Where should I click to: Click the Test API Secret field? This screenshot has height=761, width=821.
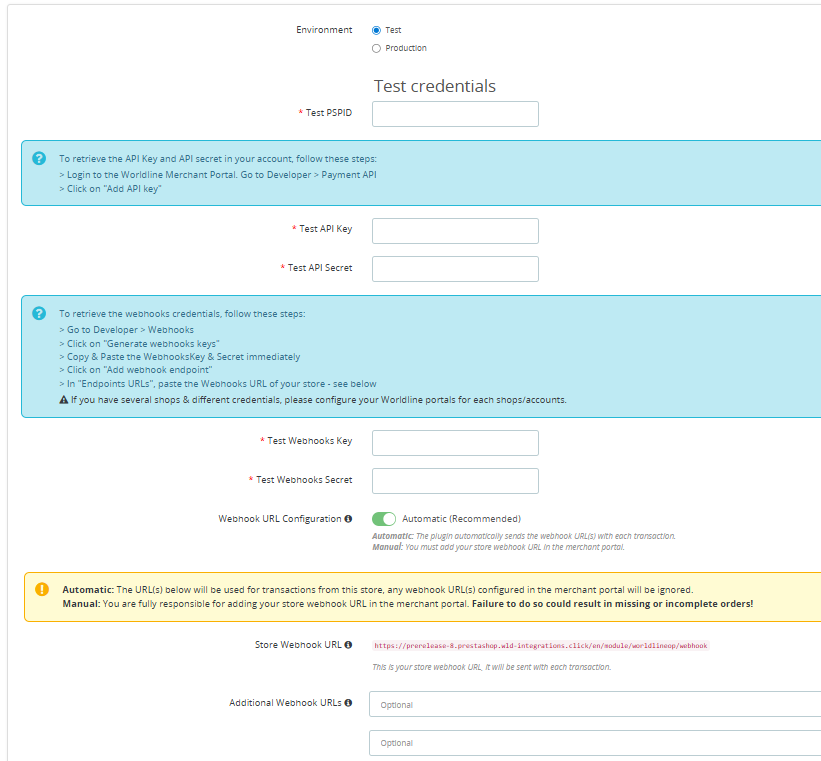[x=454, y=268]
